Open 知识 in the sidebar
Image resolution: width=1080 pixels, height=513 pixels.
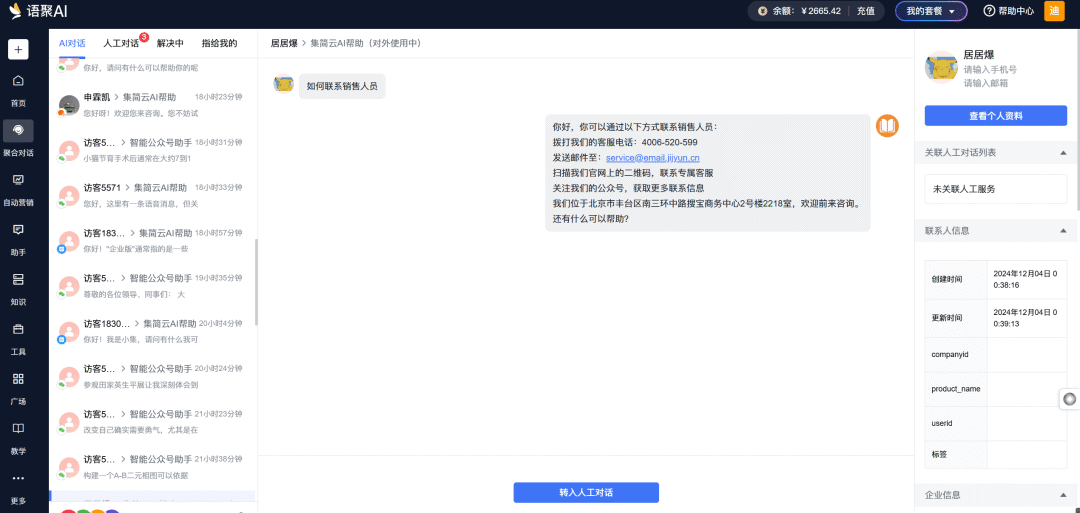pyautogui.click(x=18, y=289)
